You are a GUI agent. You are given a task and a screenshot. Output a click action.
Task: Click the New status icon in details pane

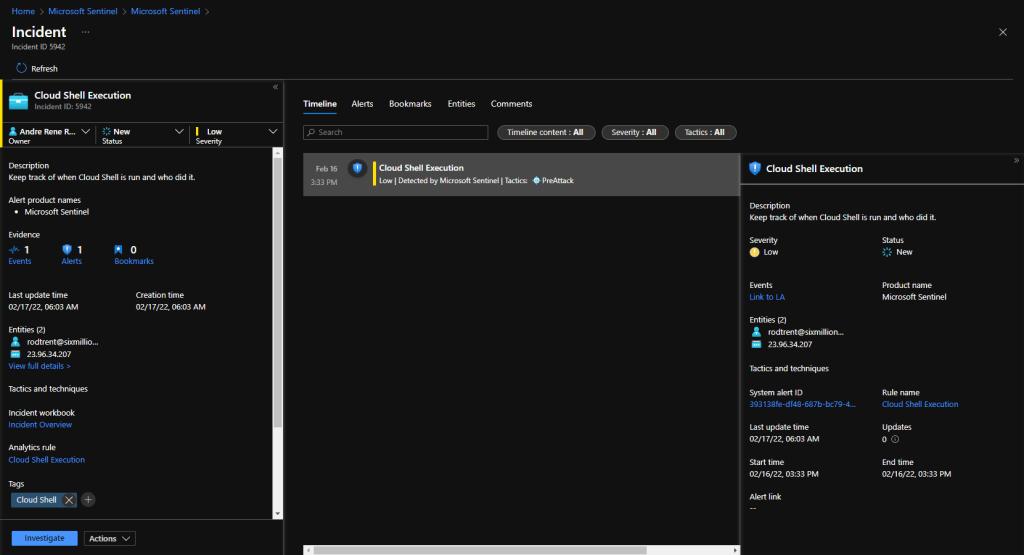coord(887,252)
